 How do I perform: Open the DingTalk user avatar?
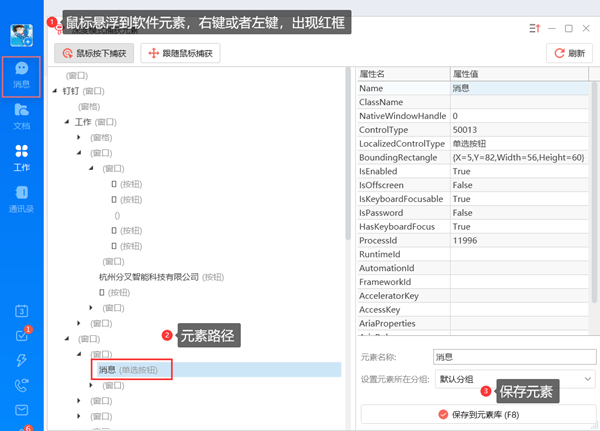[x=21, y=36]
